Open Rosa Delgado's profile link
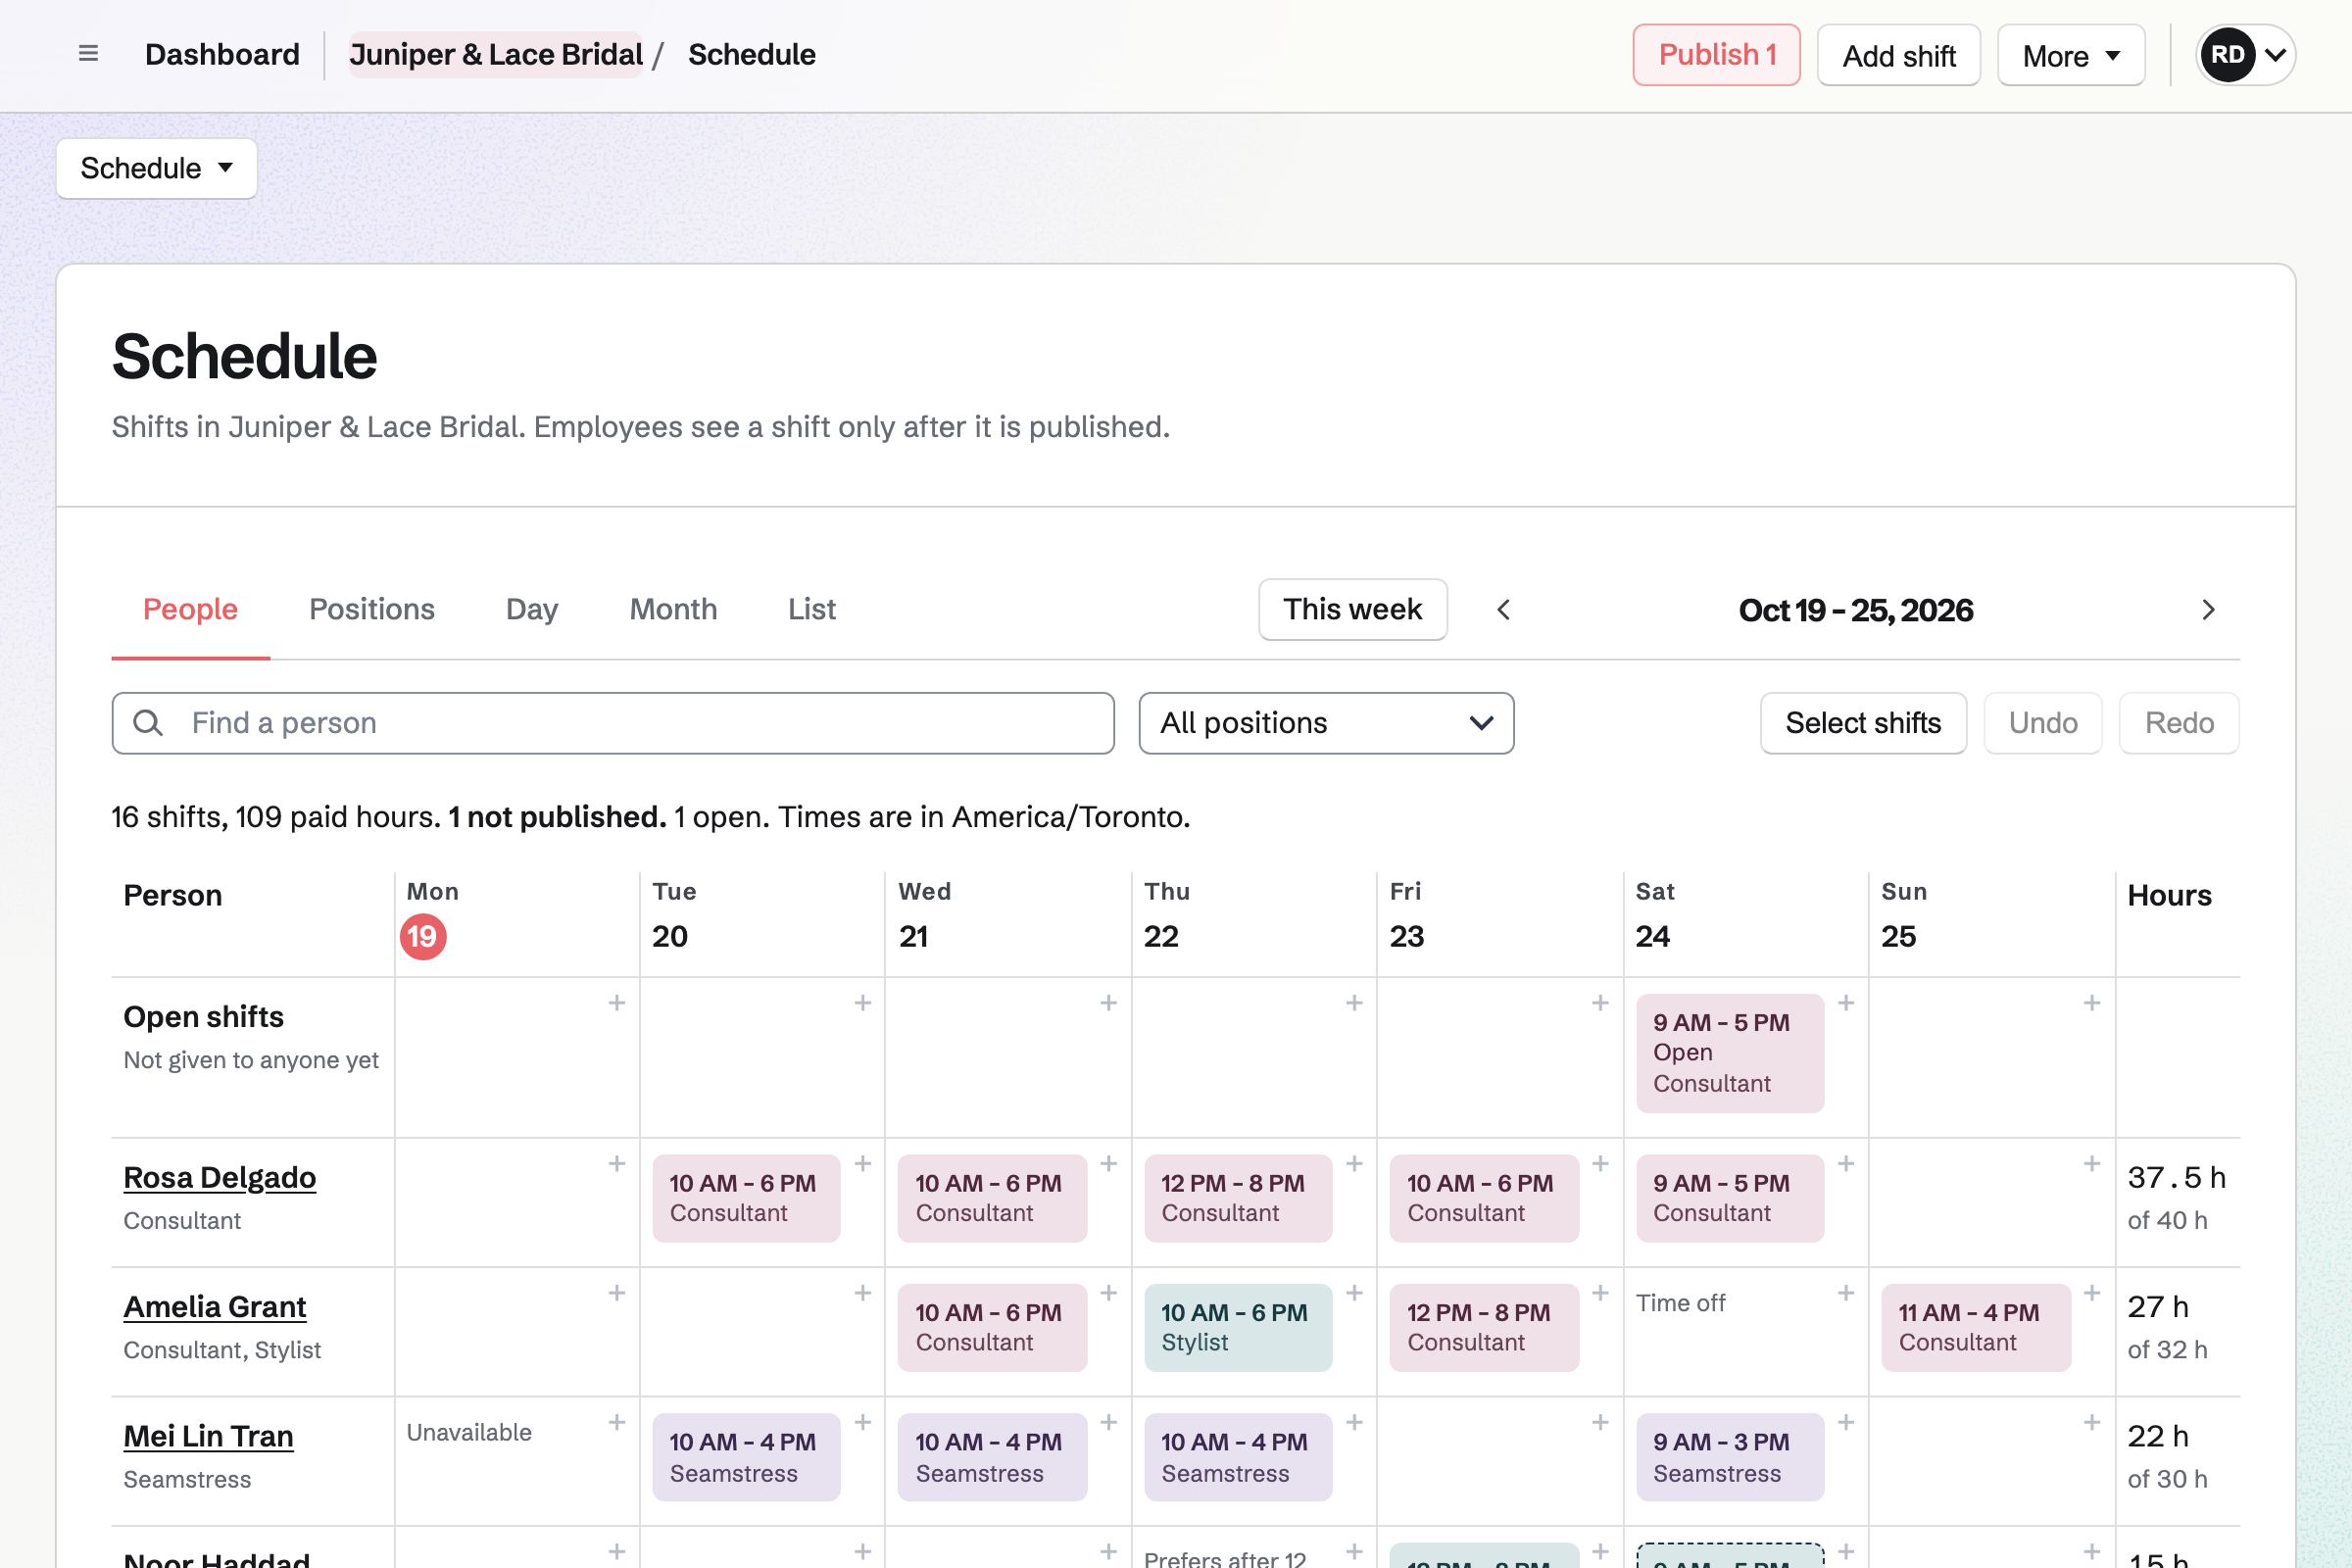The image size is (2352, 1568). 220,1177
